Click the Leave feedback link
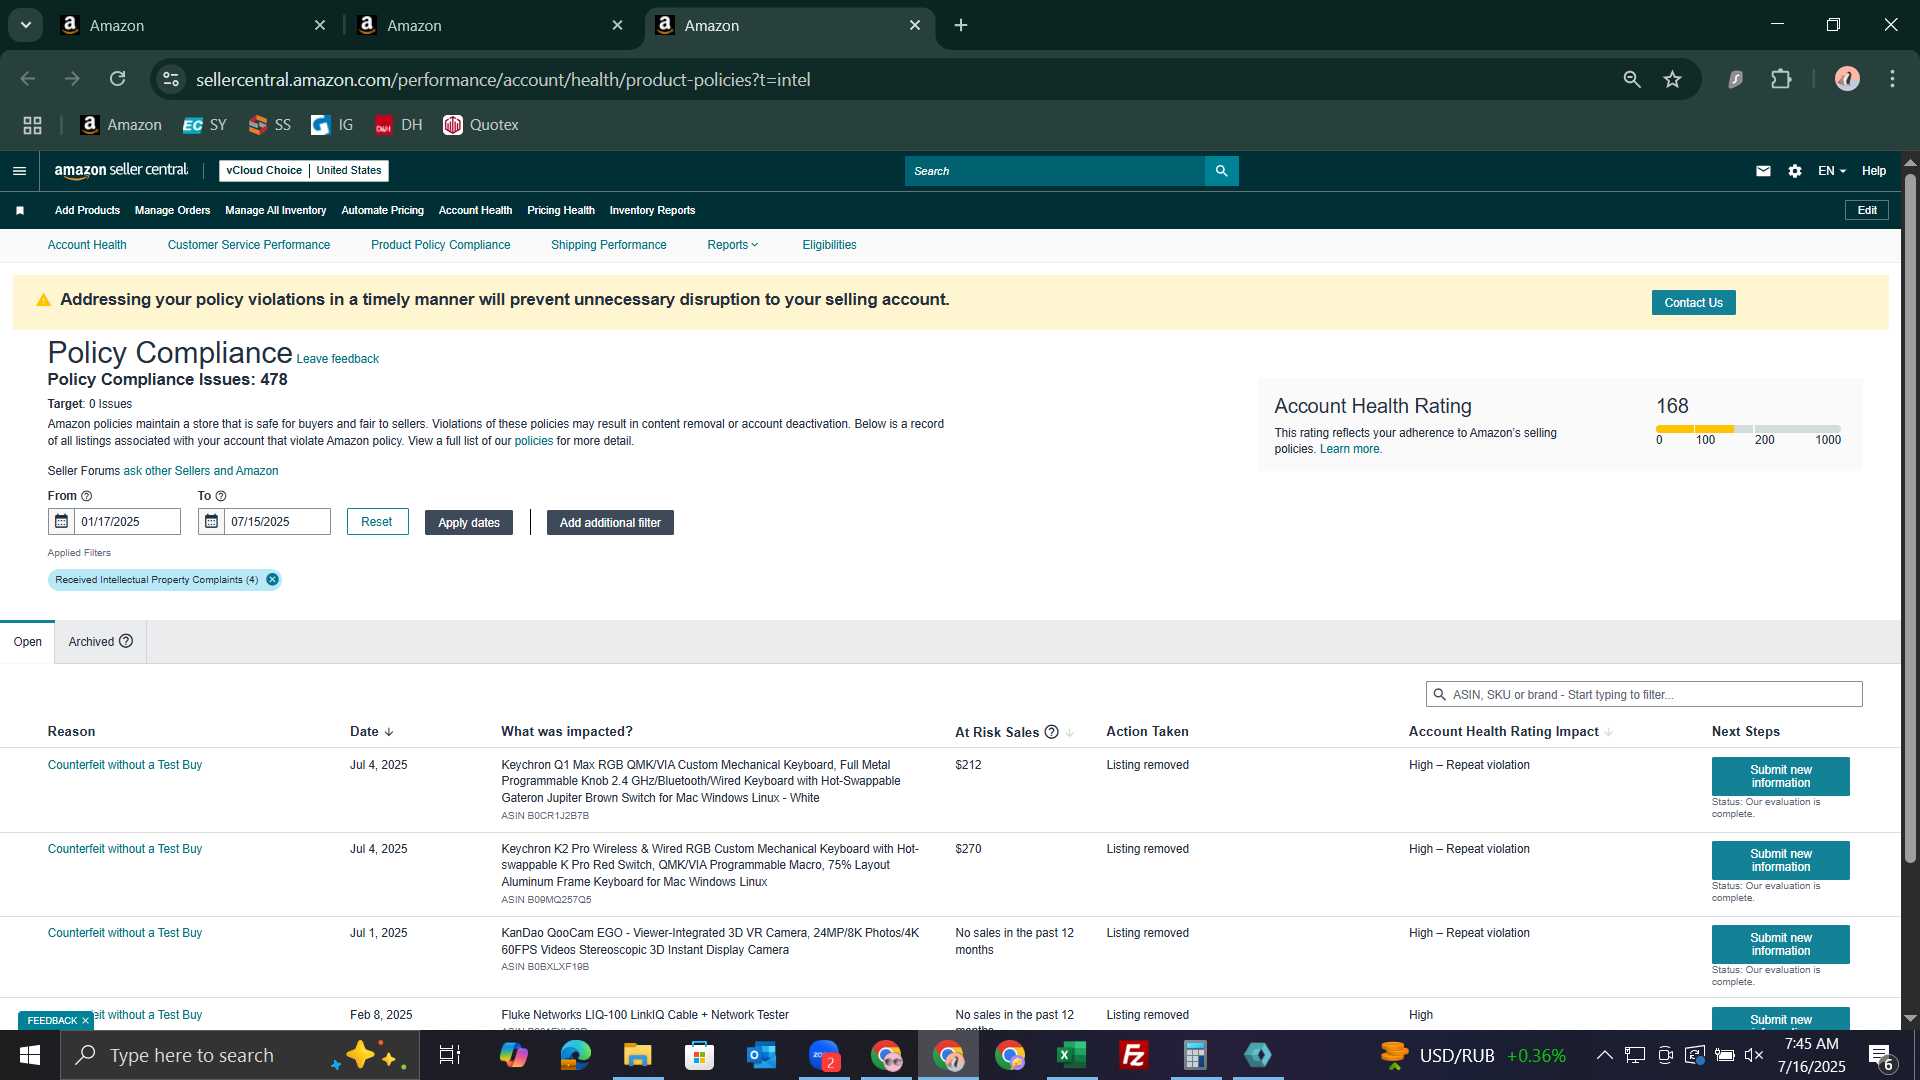Viewport: 1920px width, 1080px height. (x=338, y=359)
